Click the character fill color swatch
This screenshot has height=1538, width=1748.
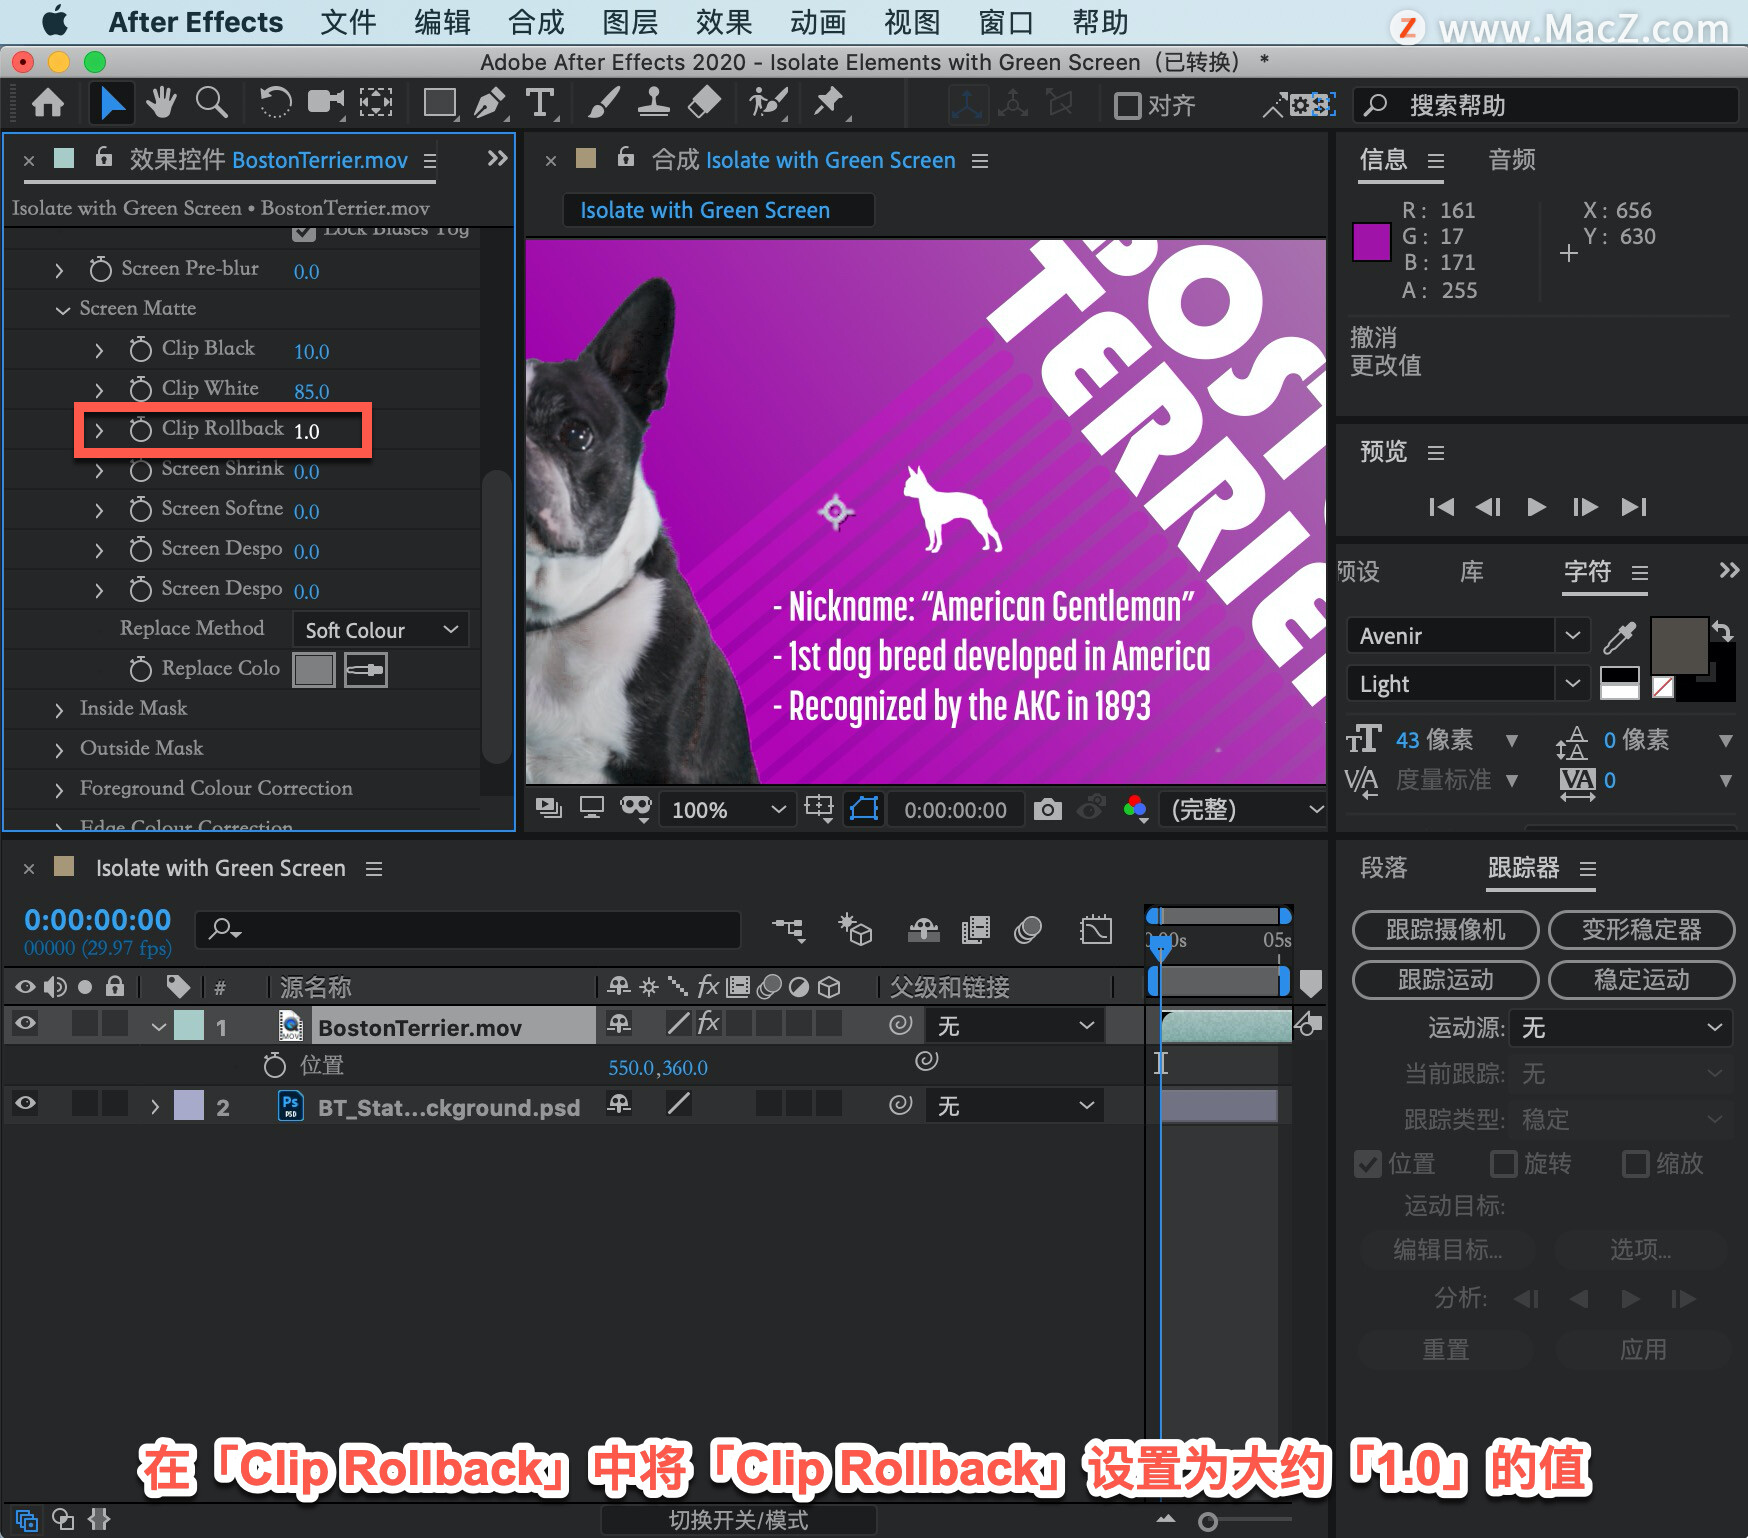(x=1678, y=646)
